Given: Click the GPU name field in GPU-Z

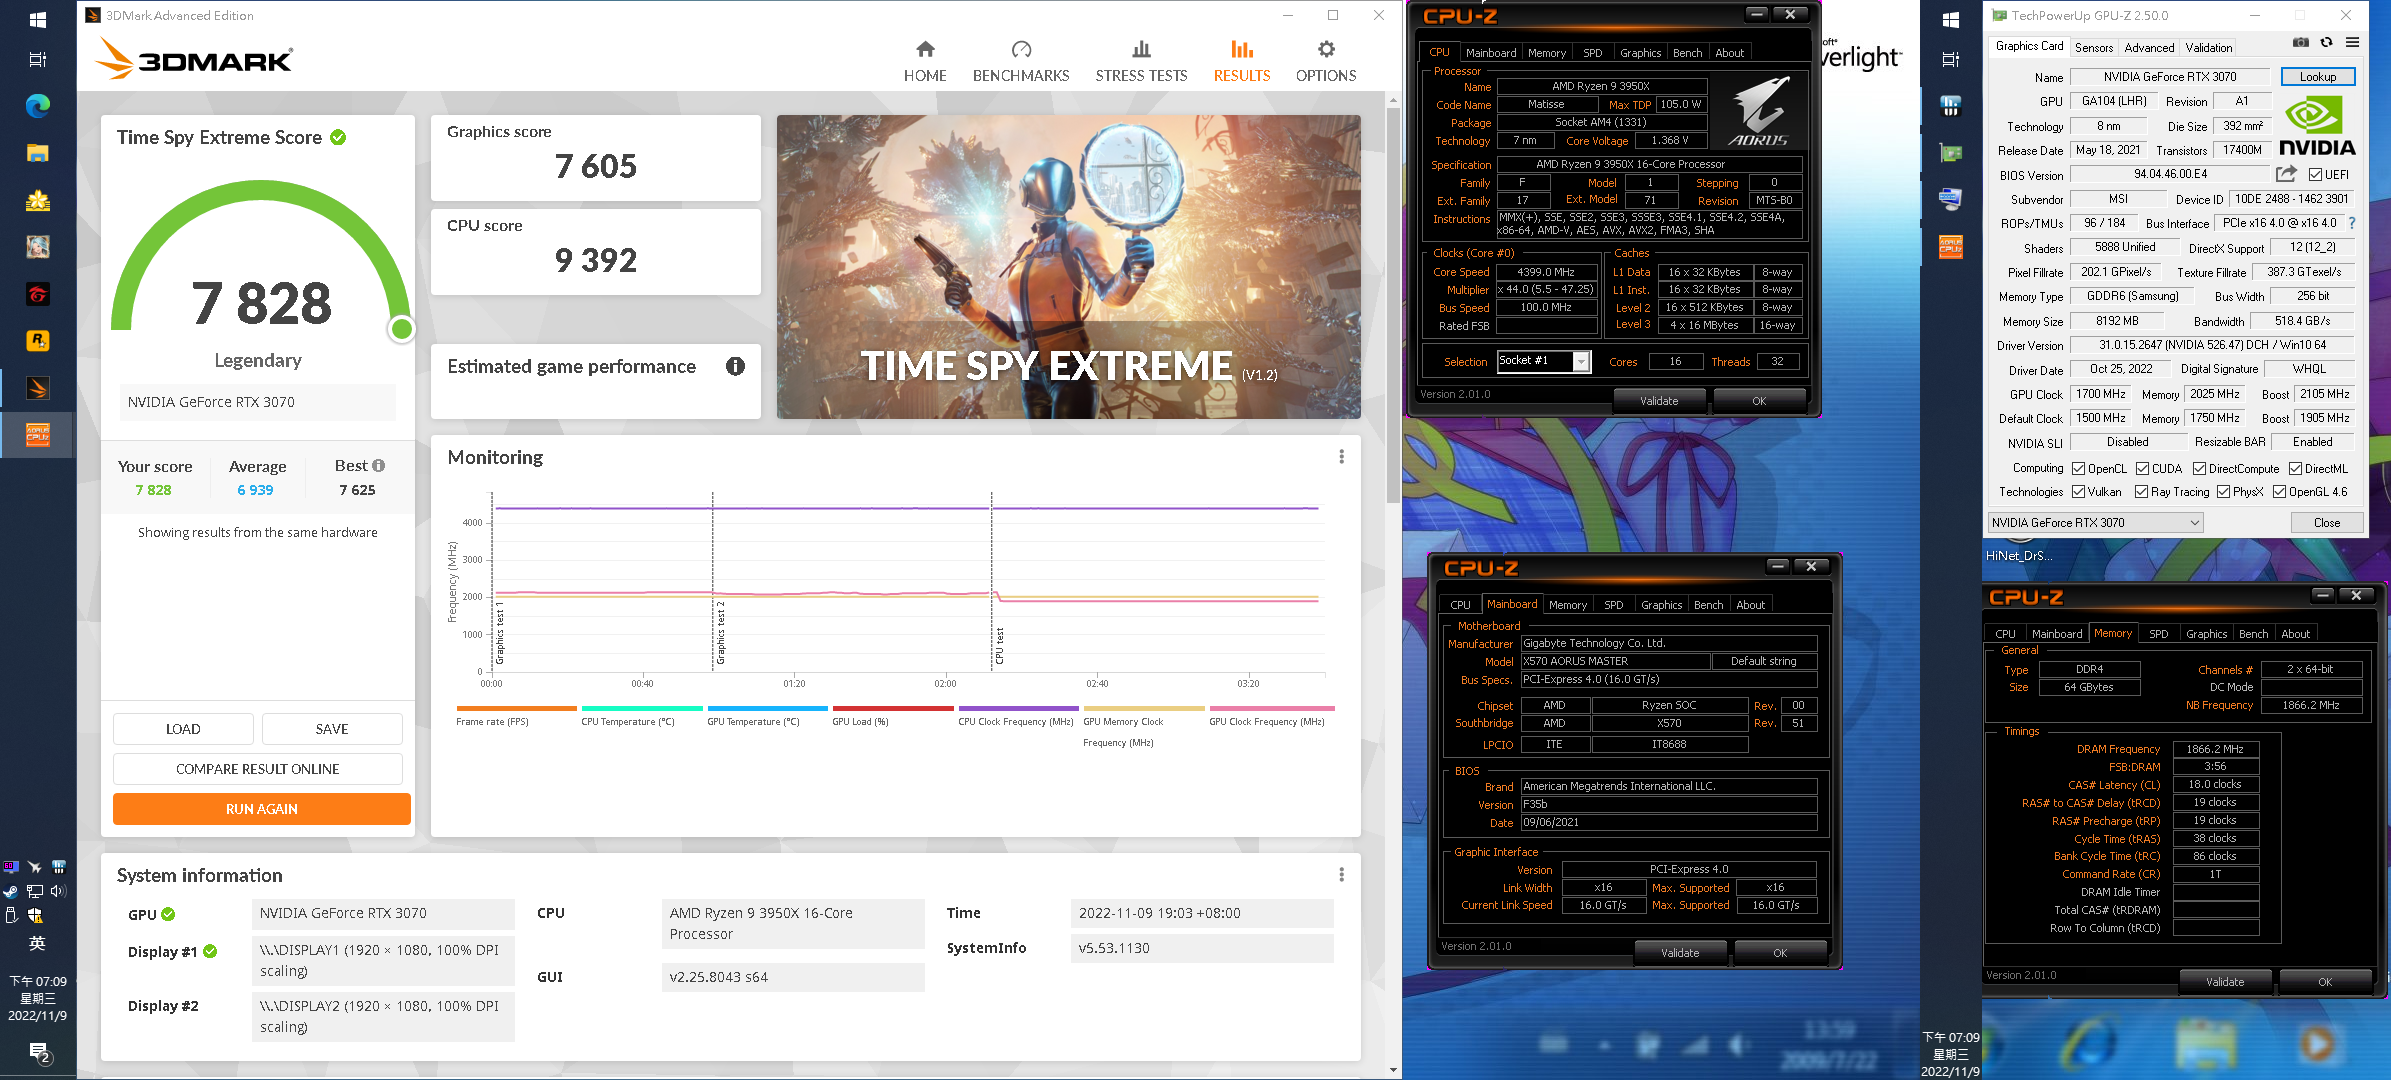Looking at the screenshot, I should click(2169, 77).
